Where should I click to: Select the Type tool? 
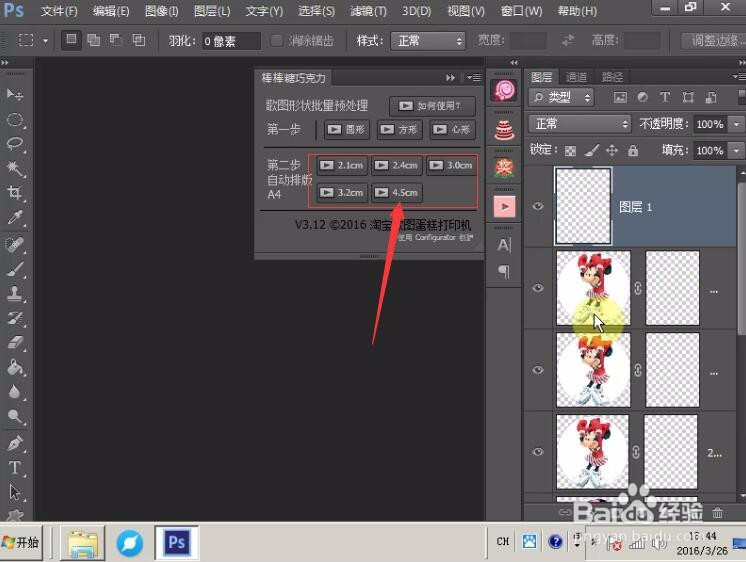click(15, 468)
